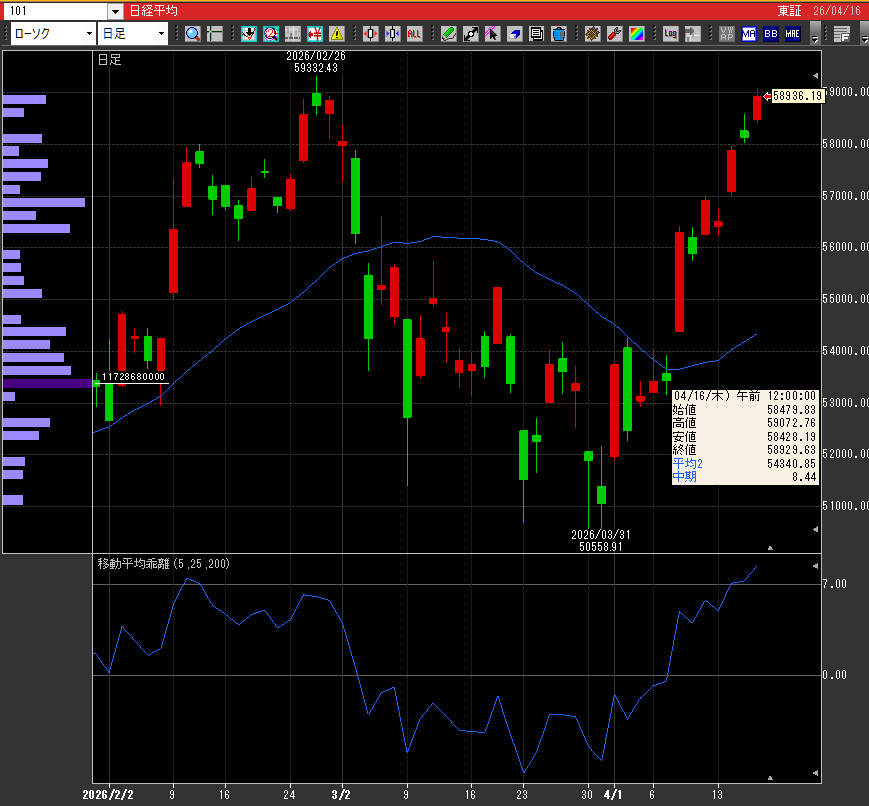The image size is (869, 806).
Task: Click the down-arrow chart icon
Action: [248, 34]
